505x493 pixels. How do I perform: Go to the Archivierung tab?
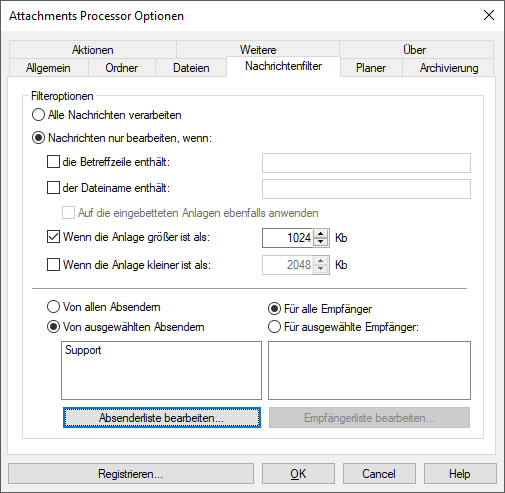pos(449,68)
